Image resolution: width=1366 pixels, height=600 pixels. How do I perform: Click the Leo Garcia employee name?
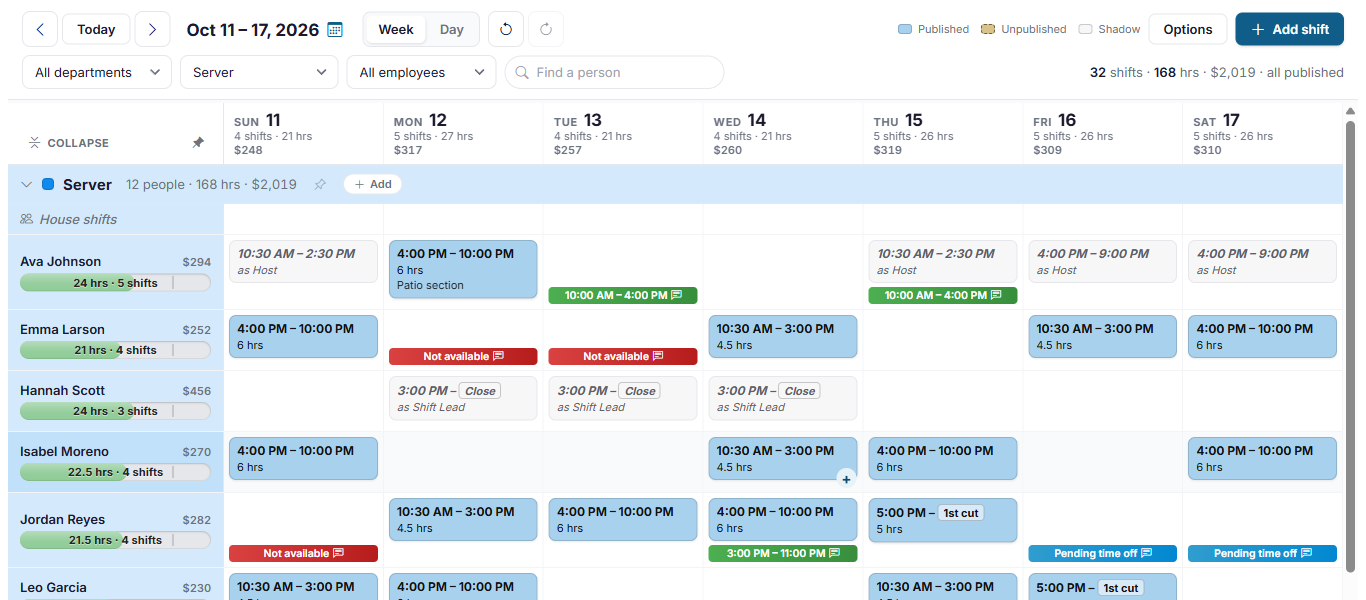click(53, 588)
